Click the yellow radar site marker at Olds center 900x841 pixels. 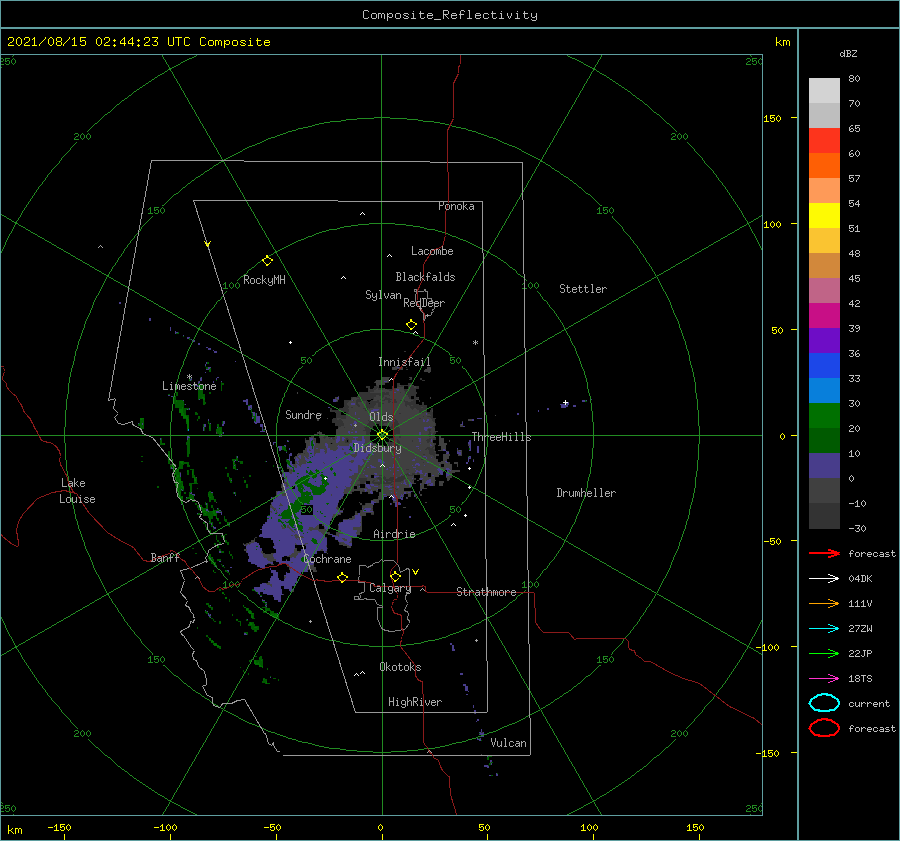point(382,435)
